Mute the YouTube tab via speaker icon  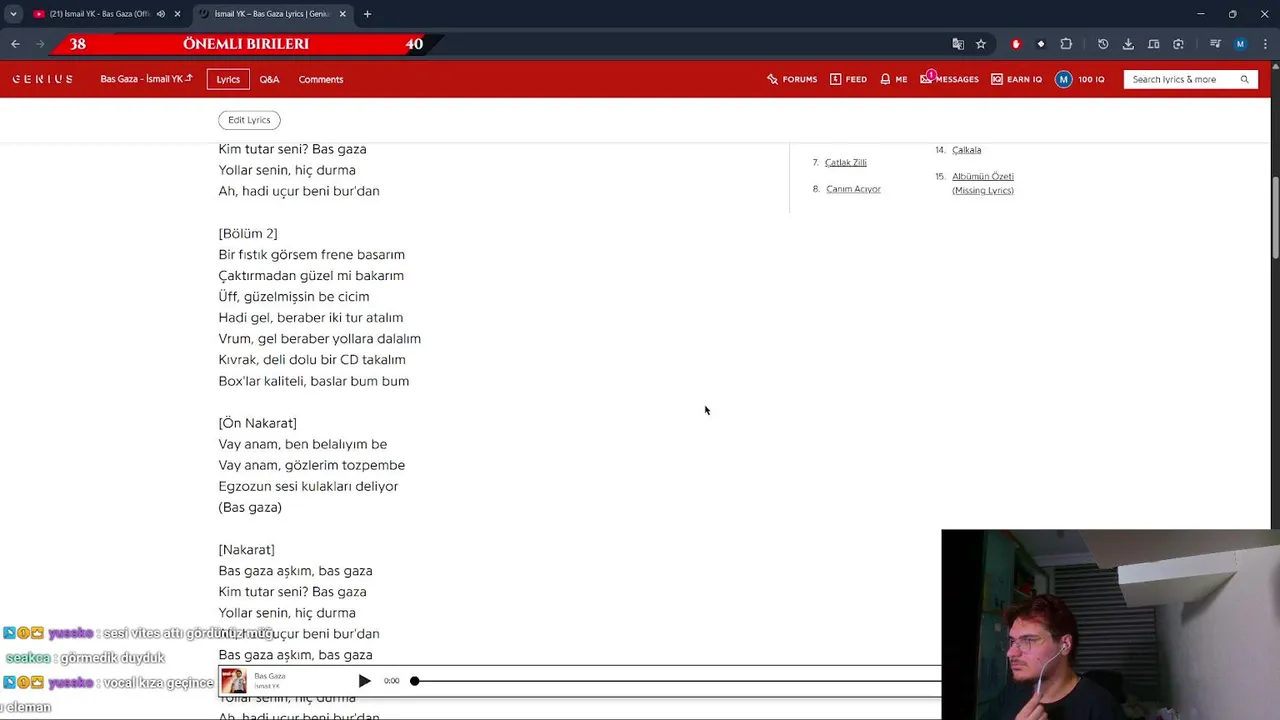[x=161, y=14]
